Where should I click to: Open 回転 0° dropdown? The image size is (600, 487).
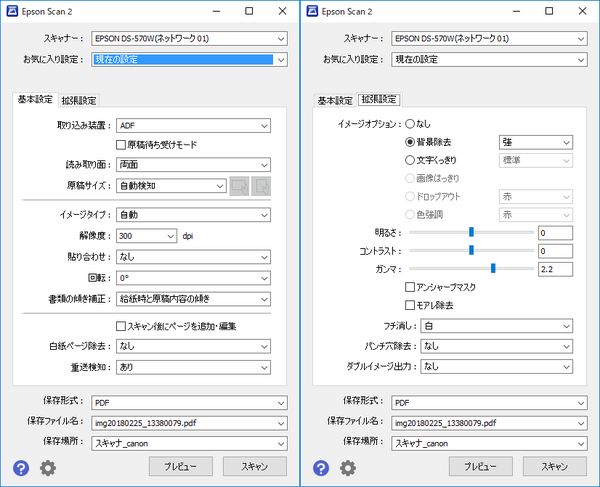click(193, 278)
